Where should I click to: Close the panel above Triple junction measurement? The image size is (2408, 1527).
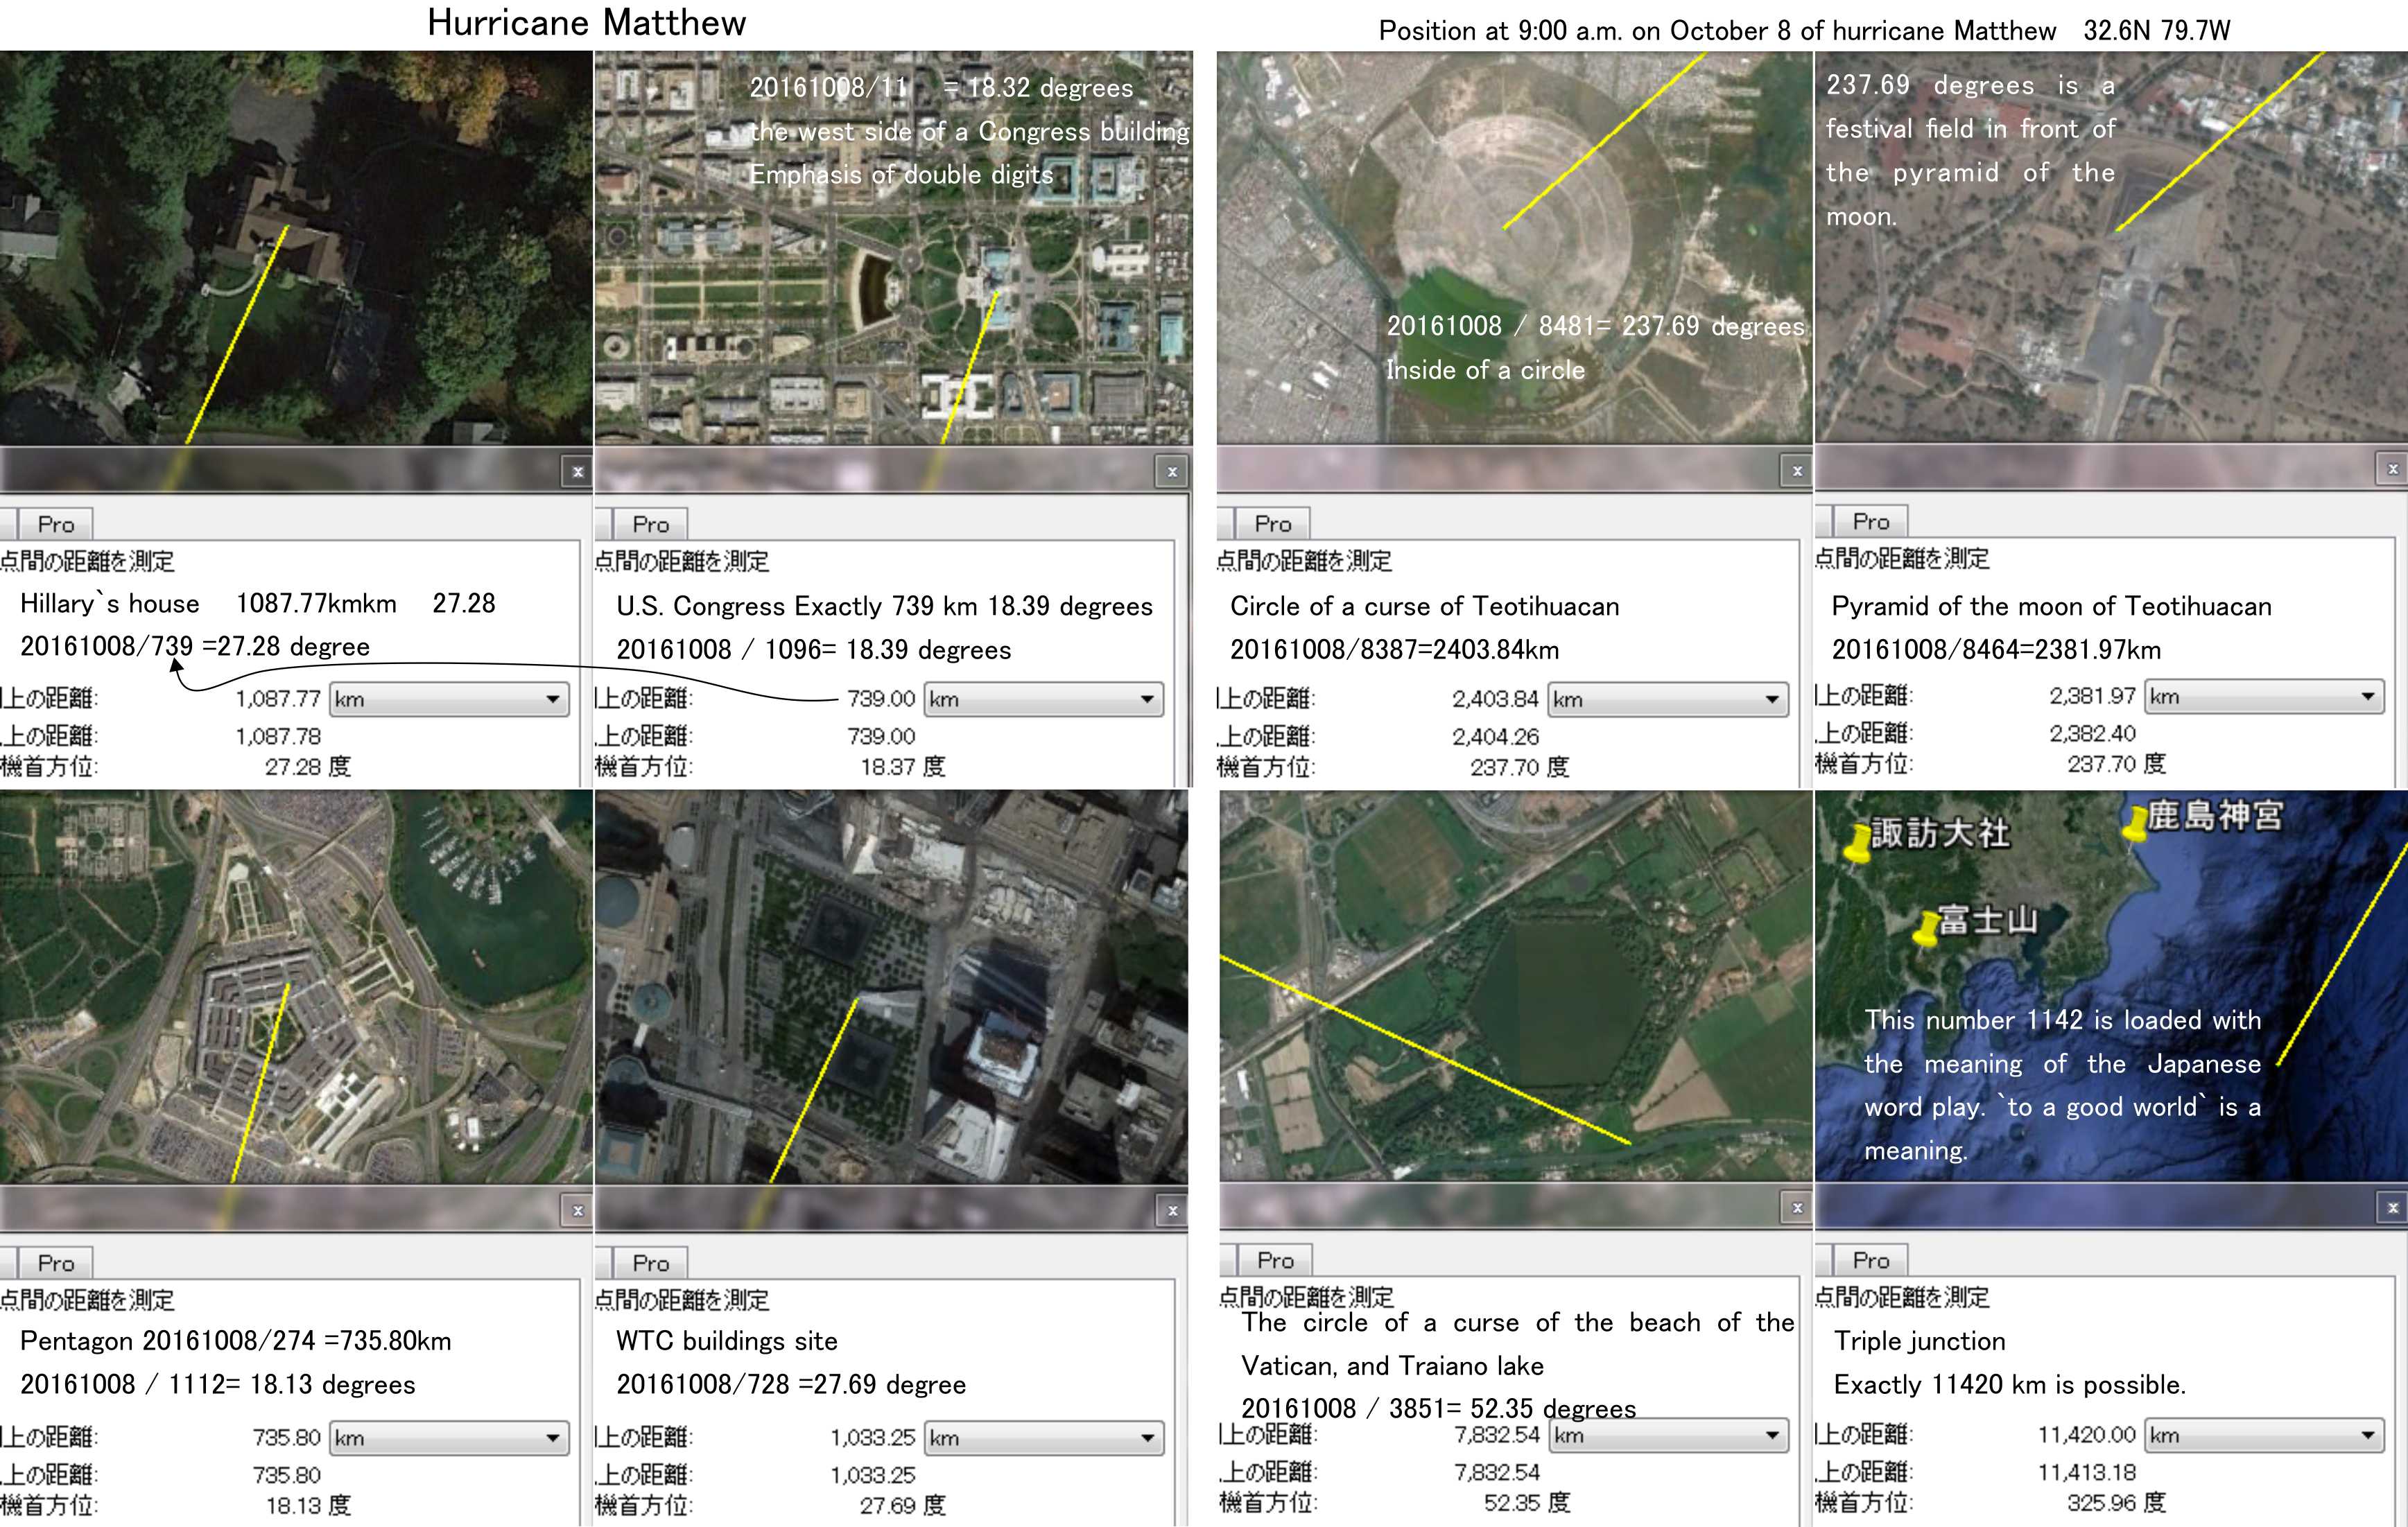tap(2392, 1208)
